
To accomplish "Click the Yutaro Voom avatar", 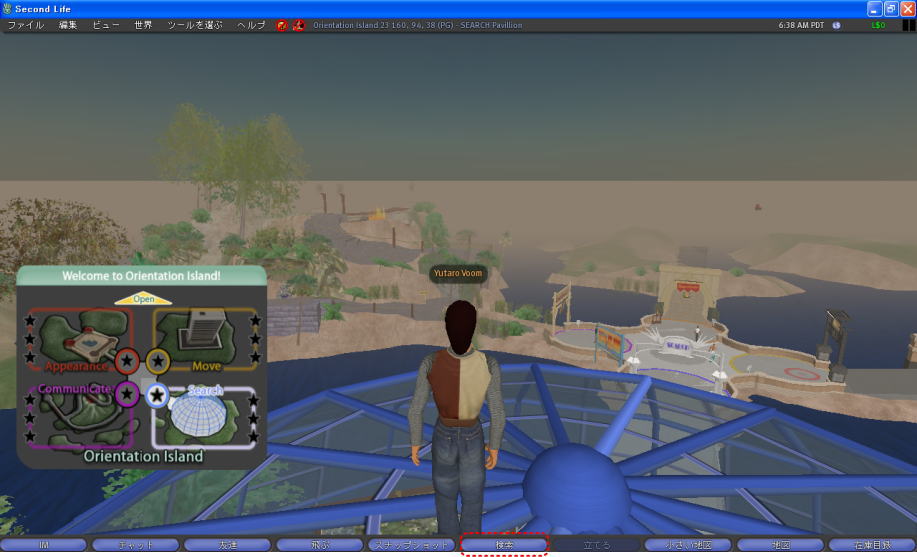I will 458,415.
